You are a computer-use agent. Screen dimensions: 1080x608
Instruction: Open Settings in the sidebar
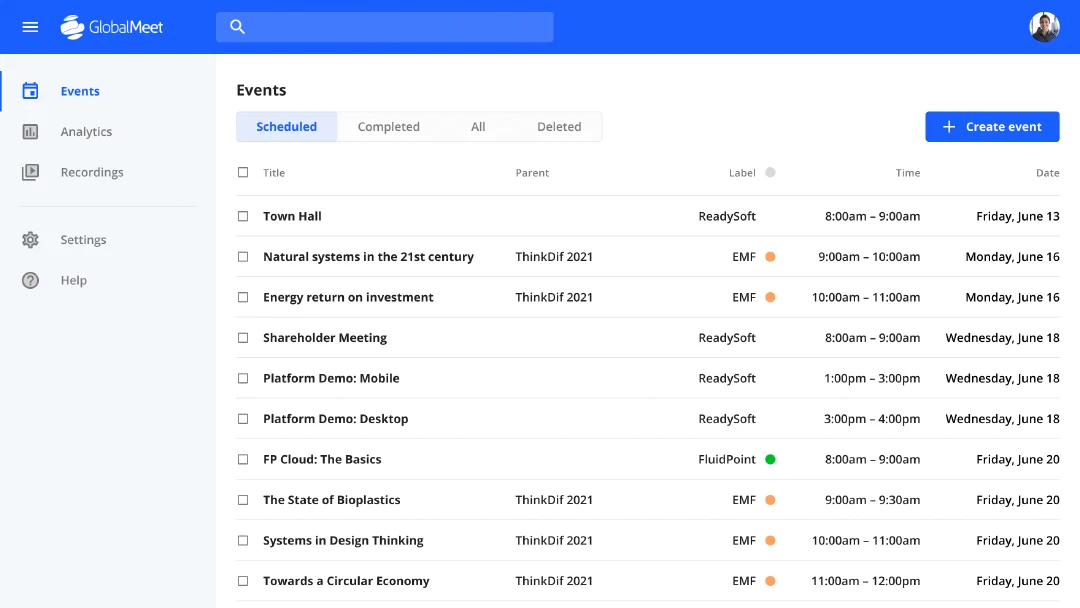(83, 240)
